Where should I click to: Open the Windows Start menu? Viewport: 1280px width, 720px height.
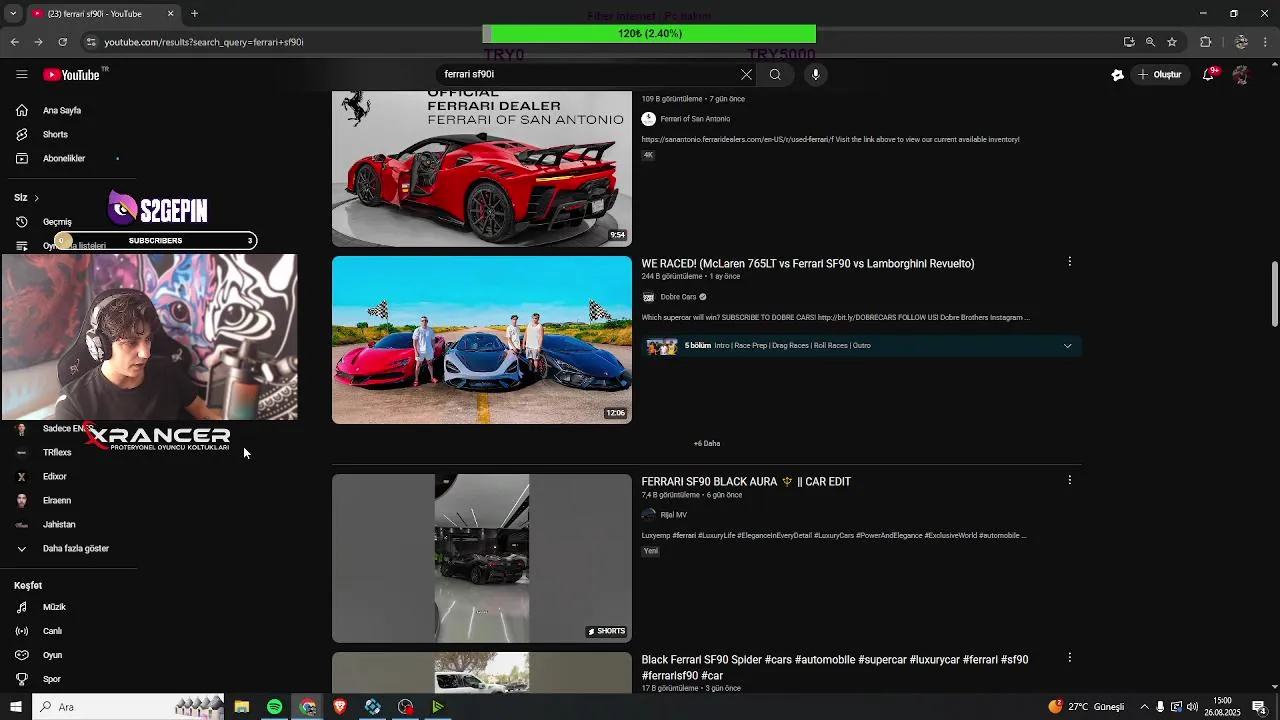[x=15, y=707]
